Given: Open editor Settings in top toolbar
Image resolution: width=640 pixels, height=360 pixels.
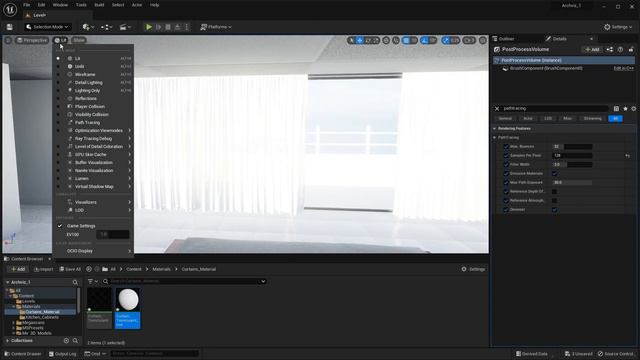Looking at the screenshot, I should pos(618,27).
